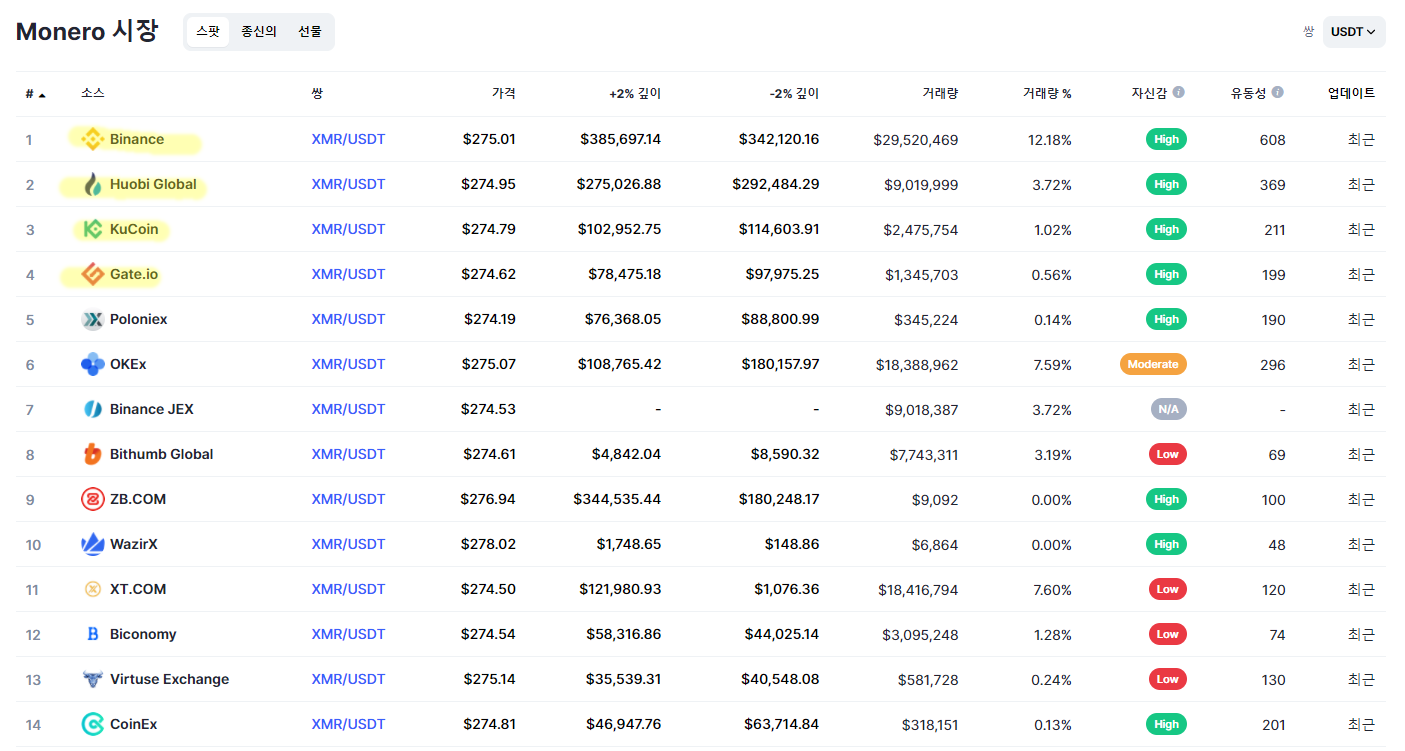
Task: Click the XT.COM gold logo icon
Action: [x=93, y=589]
